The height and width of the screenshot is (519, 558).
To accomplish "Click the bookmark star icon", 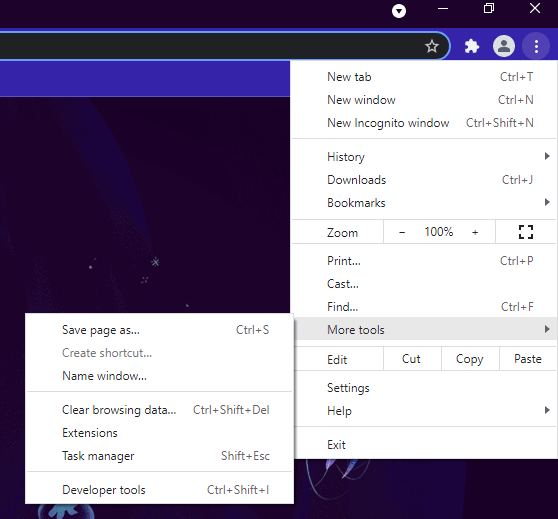I will pos(432,46).
